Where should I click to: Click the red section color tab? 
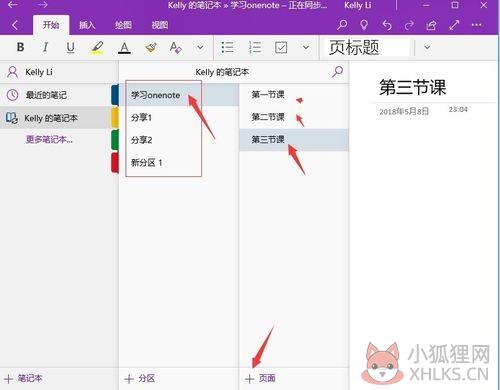click(115, 162)
